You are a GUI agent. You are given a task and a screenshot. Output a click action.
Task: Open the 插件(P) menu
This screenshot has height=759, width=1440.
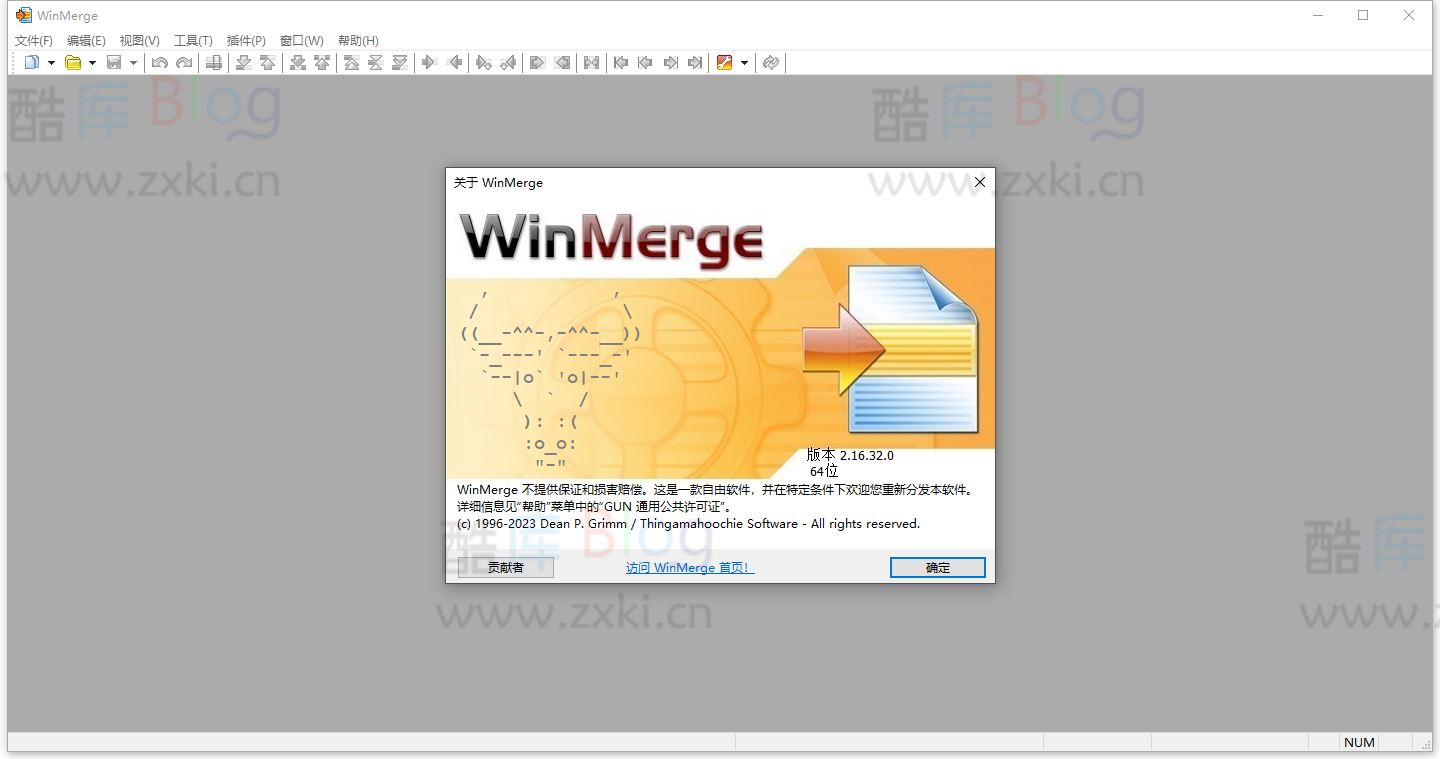245,40
